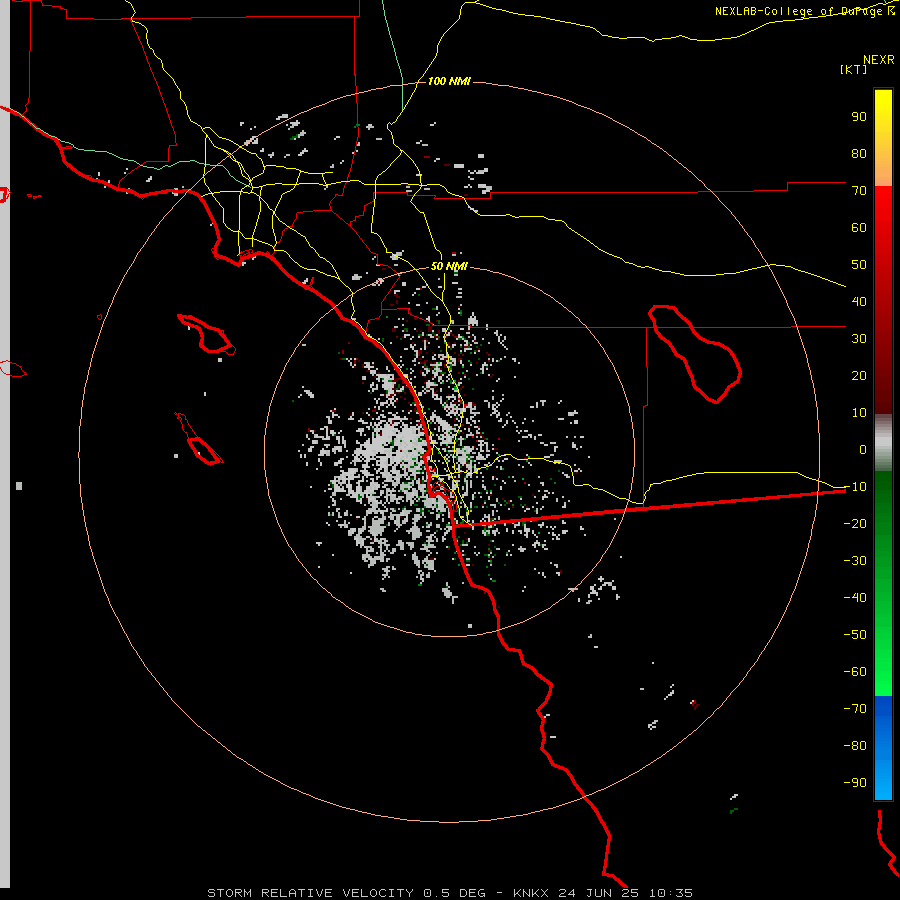Click the 60 value on the velocity scale
Image resolution: width=900 pixels, height=900 pixels.
click(859, 227)
